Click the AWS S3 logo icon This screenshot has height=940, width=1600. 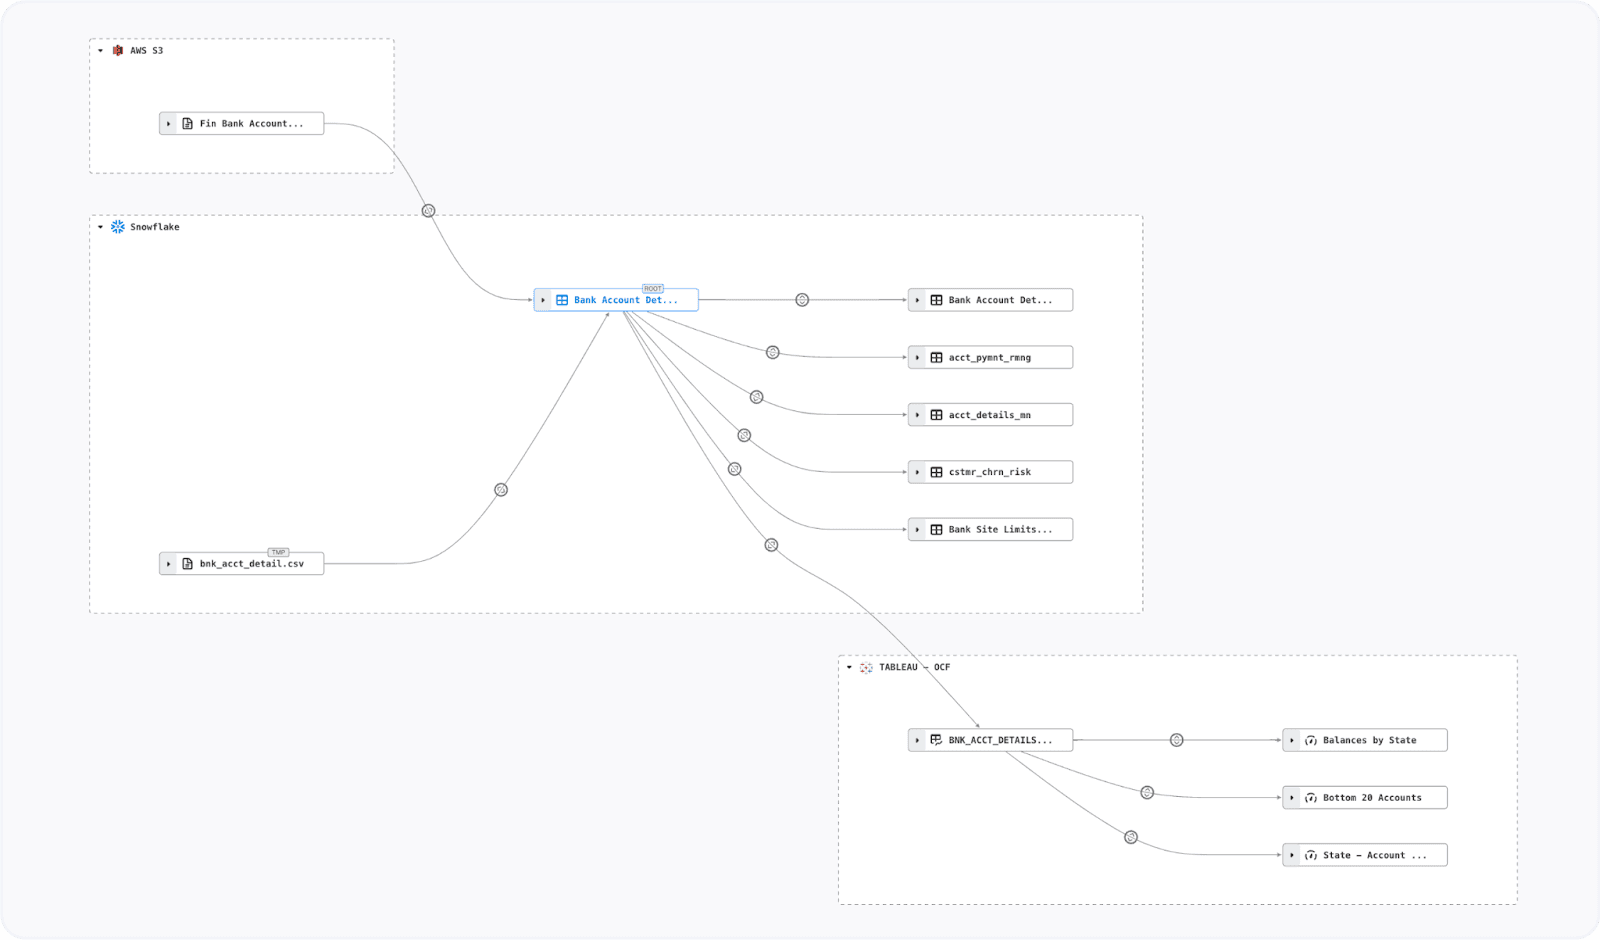tap(118, 50)
